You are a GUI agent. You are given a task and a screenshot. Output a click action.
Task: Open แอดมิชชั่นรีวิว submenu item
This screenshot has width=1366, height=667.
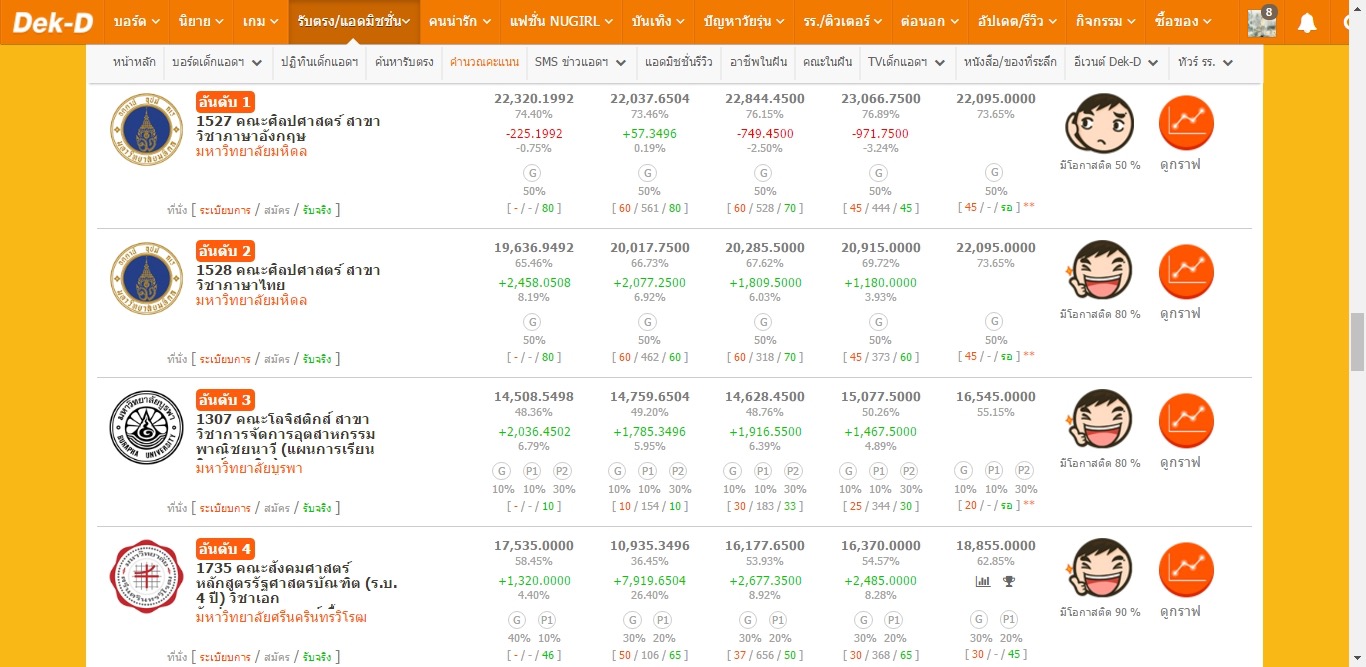[678, 62]
